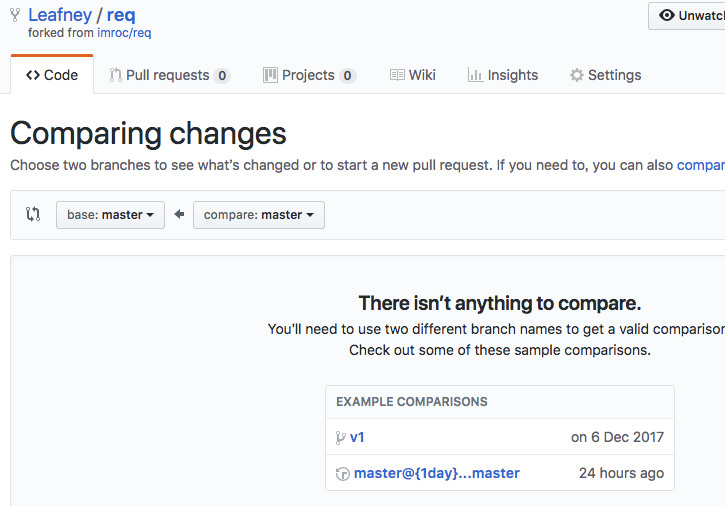Click the Projects board icon
This screenshot has width=725, height=506.
click(270, 75)
